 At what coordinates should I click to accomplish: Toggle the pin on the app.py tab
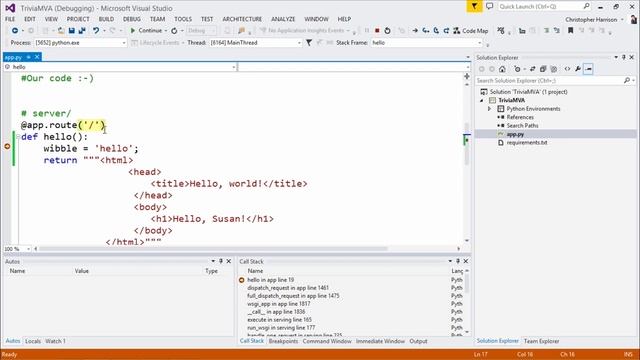(29, 57)
